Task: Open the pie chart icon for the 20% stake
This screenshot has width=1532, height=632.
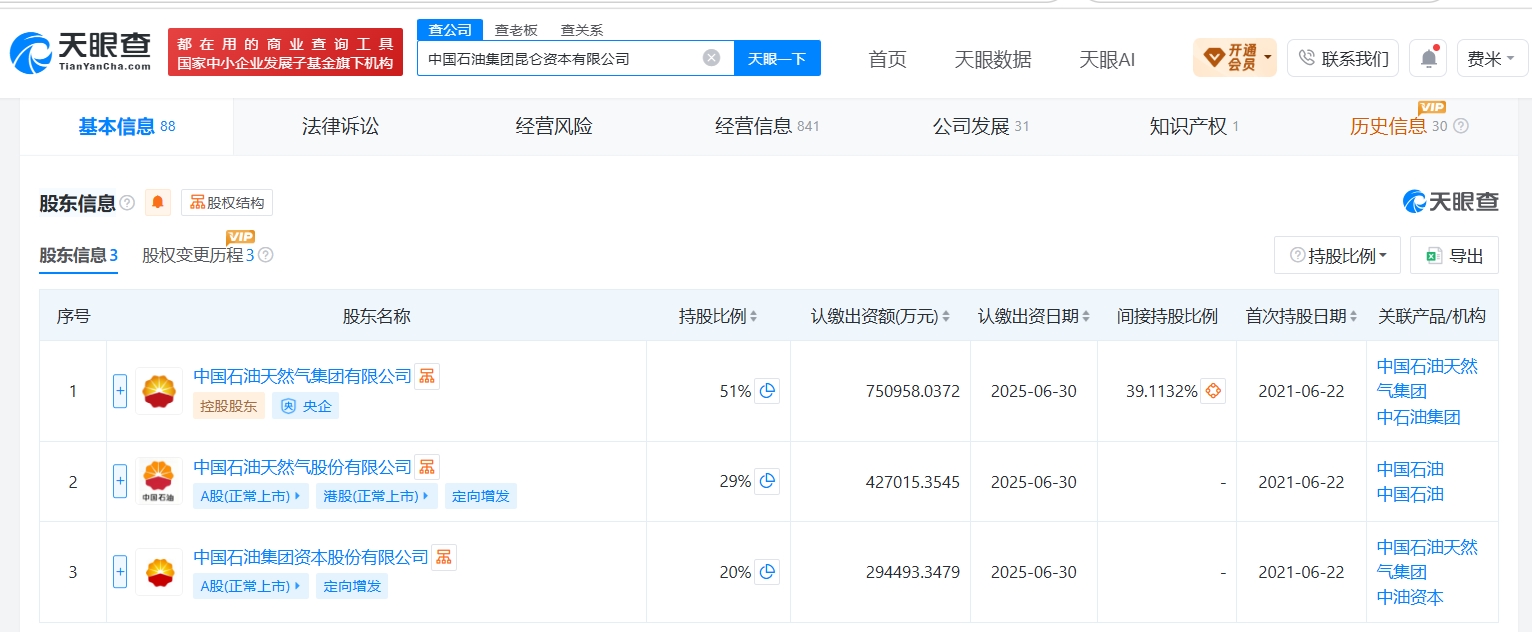Action: coord(767,572)
